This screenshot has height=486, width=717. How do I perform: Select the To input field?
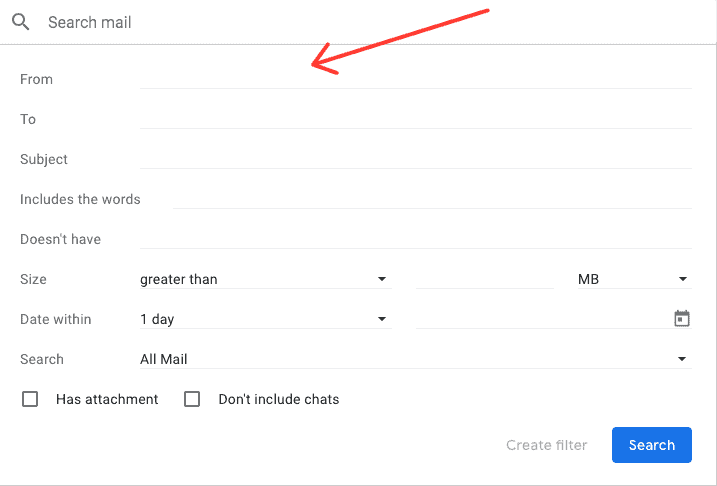coord(415,118)
